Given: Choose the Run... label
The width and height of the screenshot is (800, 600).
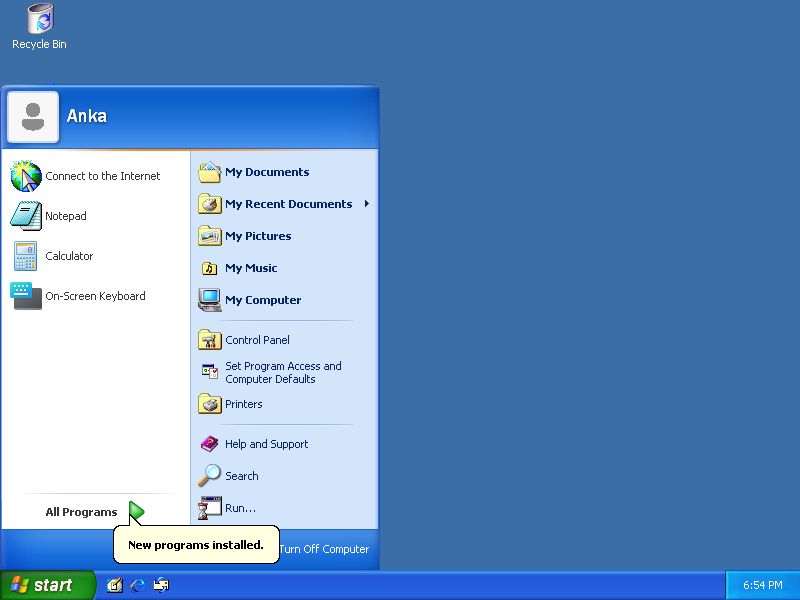Looking at the screenshot, I should (240, 508).
